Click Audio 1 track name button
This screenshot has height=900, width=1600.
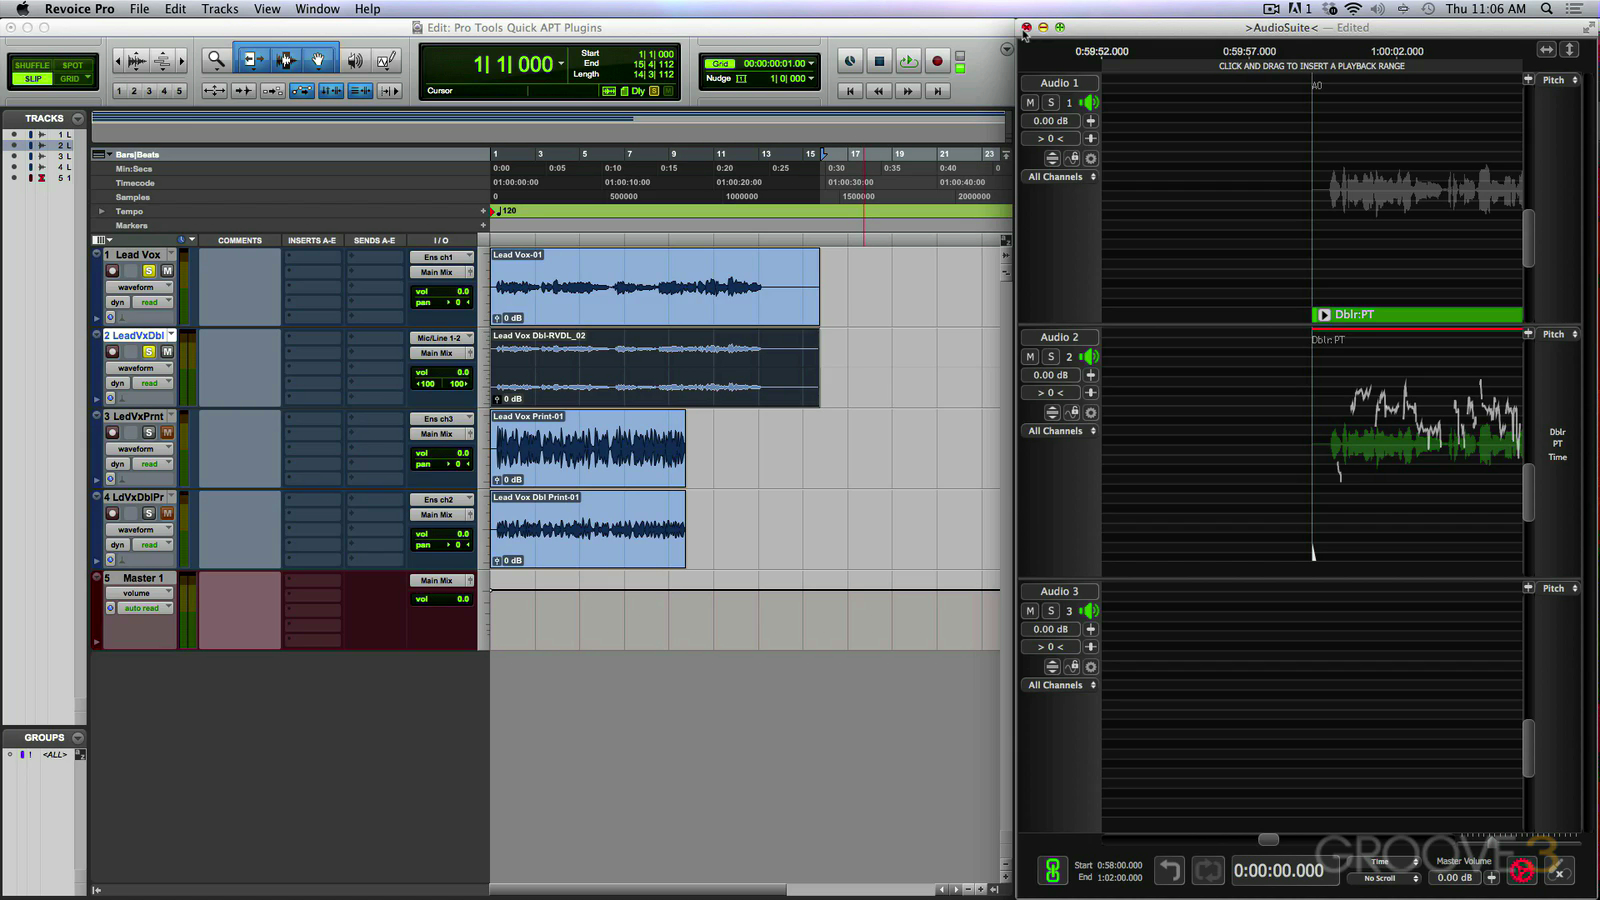pyautogui.click(x=1059, y=83)
